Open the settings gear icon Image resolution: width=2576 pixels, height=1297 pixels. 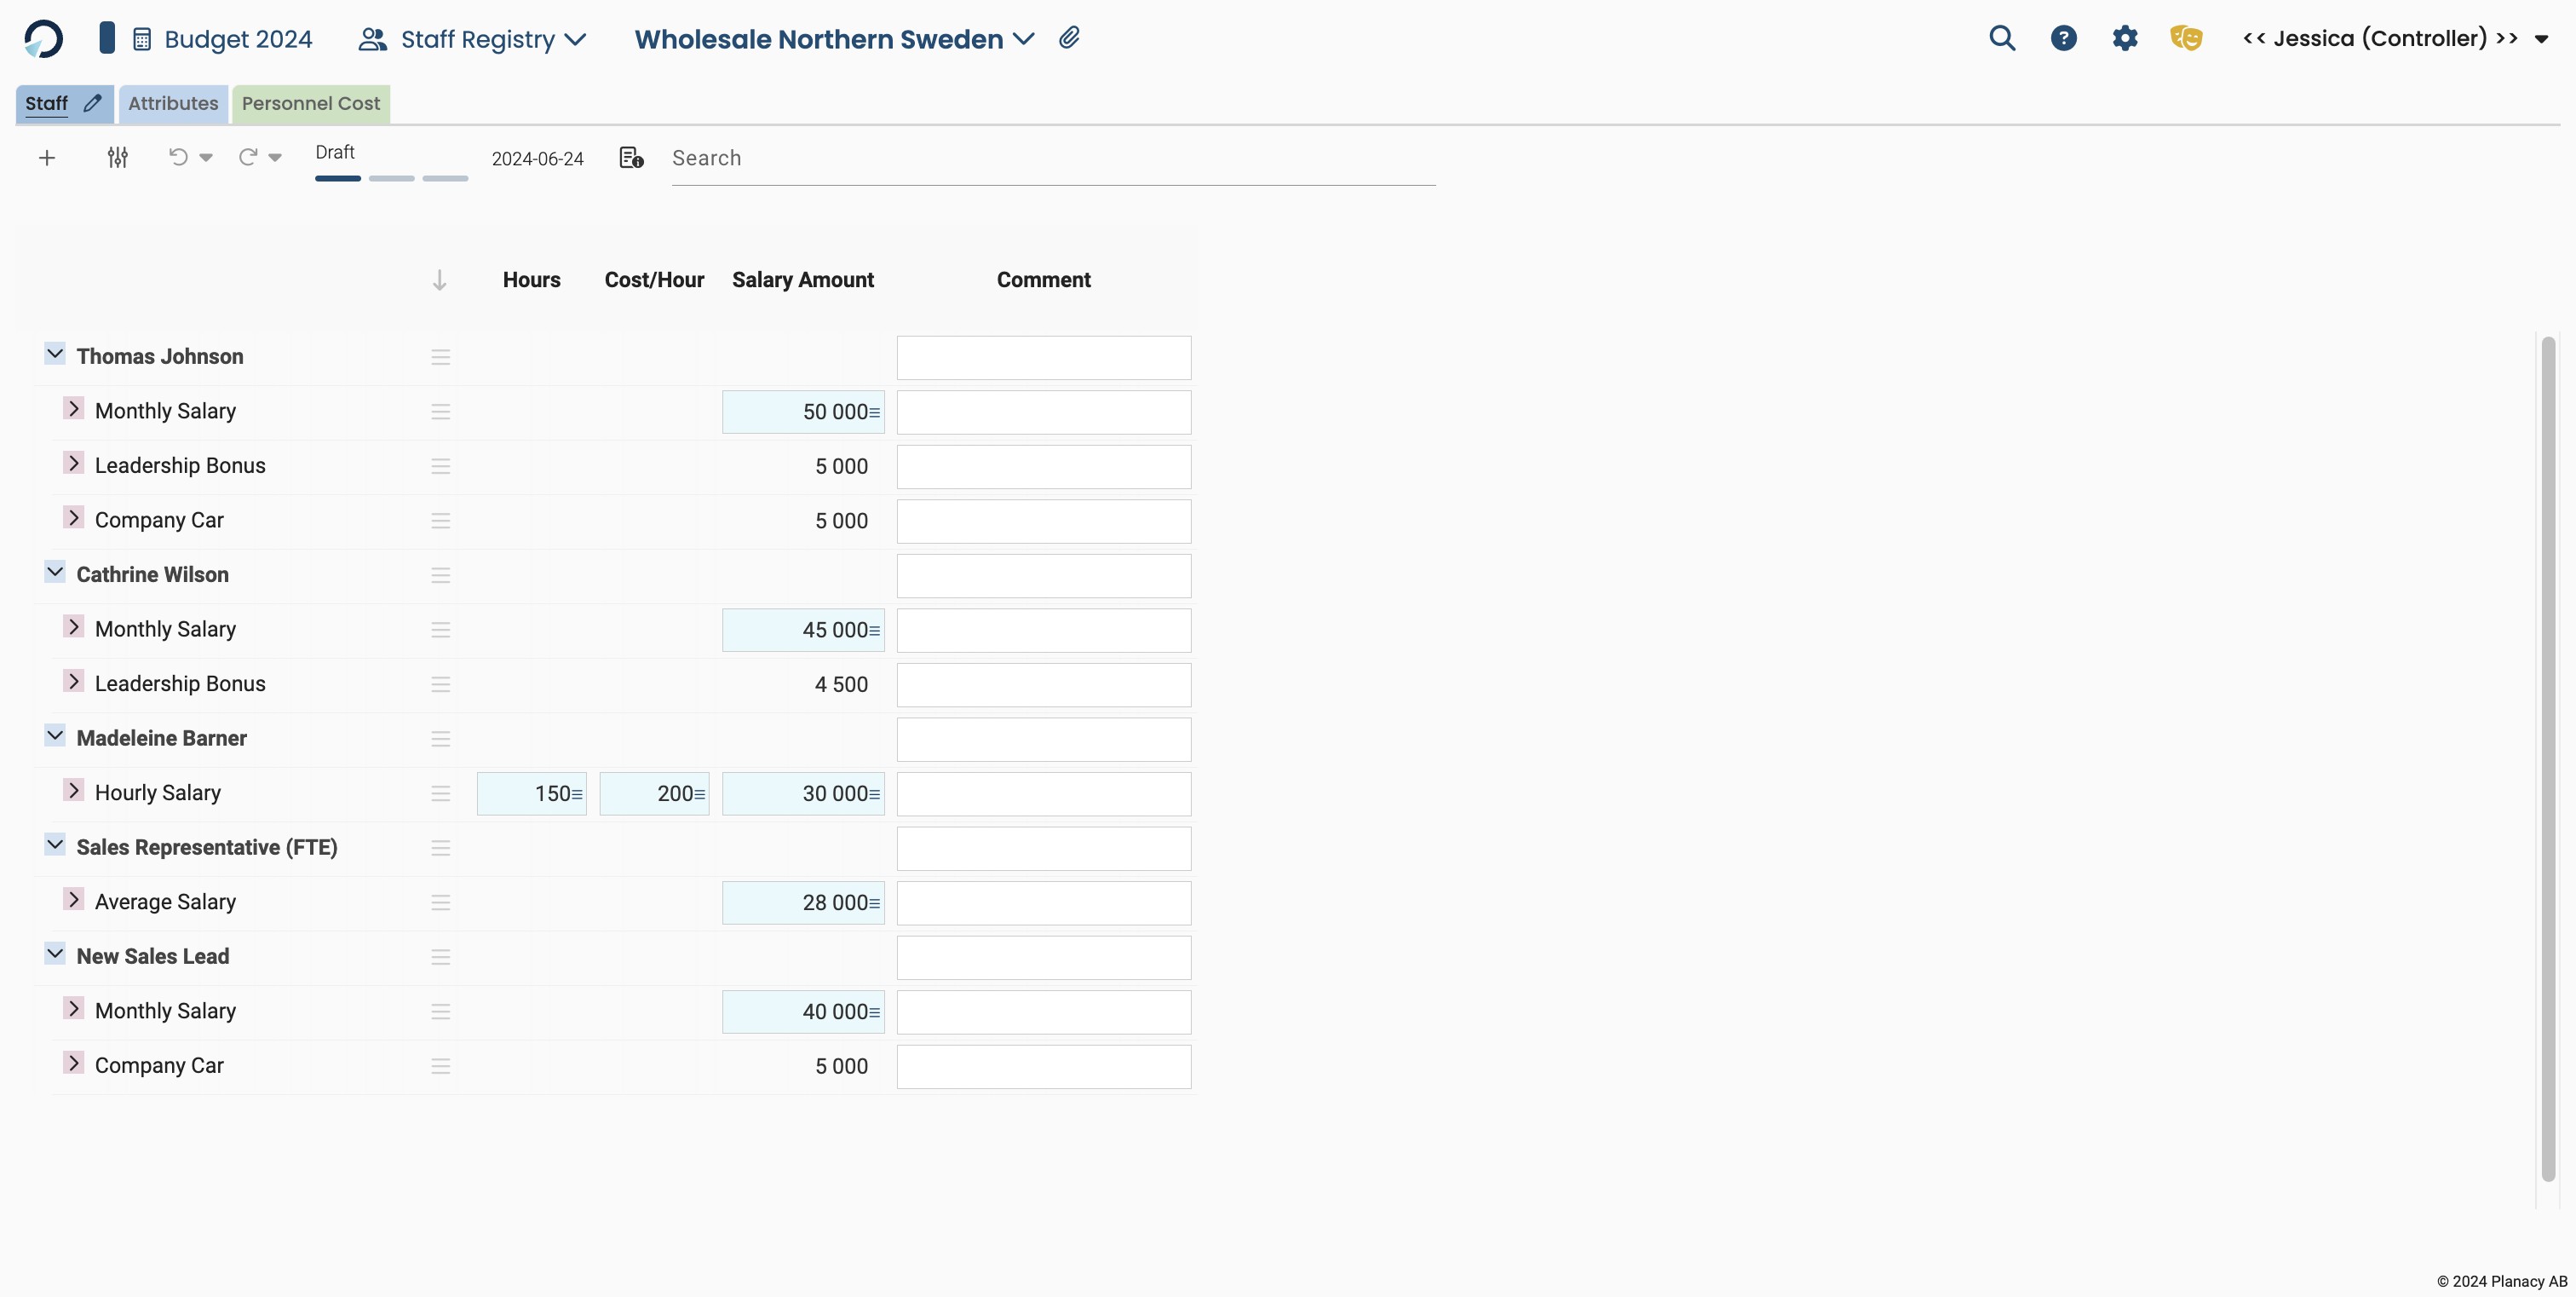coord(2124,38)
